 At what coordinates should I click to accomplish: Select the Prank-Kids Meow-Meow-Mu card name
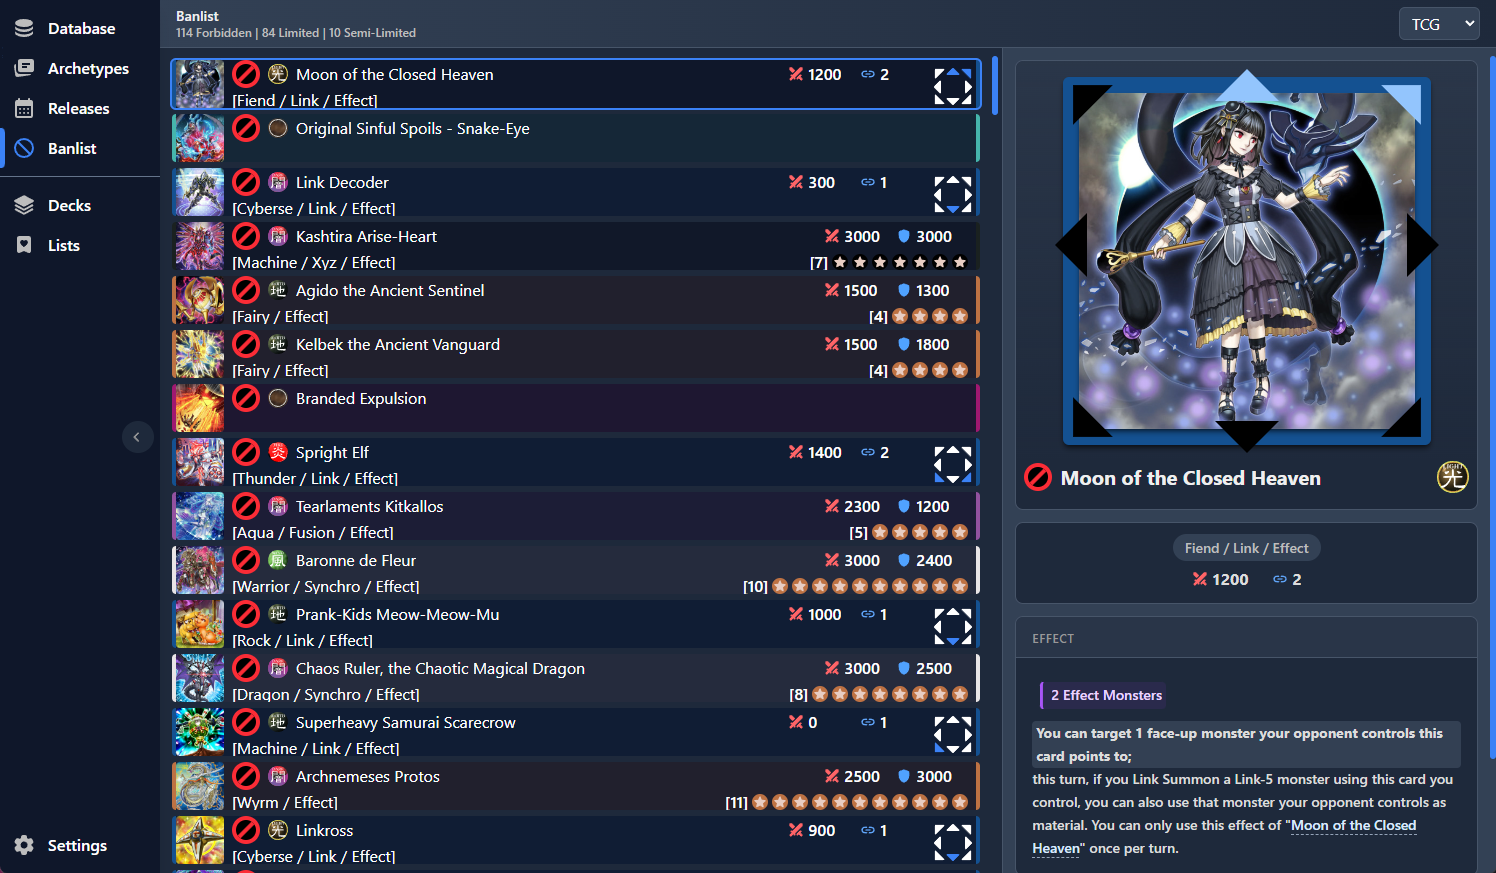397,614
